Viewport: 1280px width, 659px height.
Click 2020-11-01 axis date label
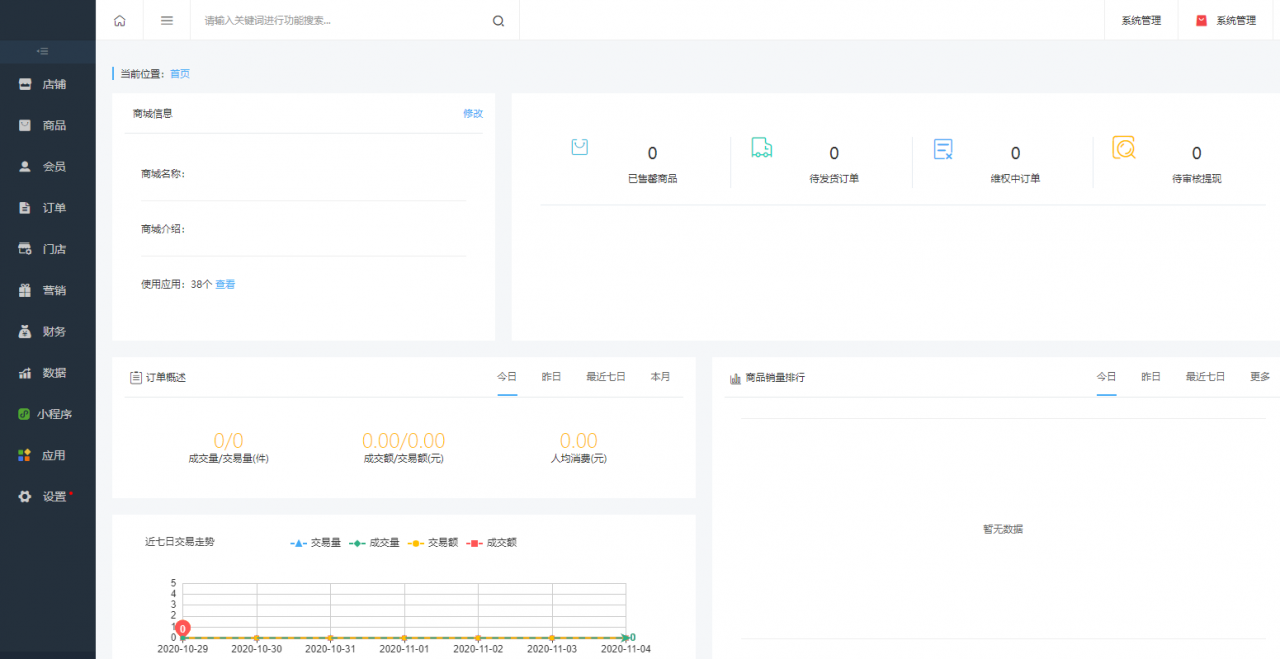(404, 649)
